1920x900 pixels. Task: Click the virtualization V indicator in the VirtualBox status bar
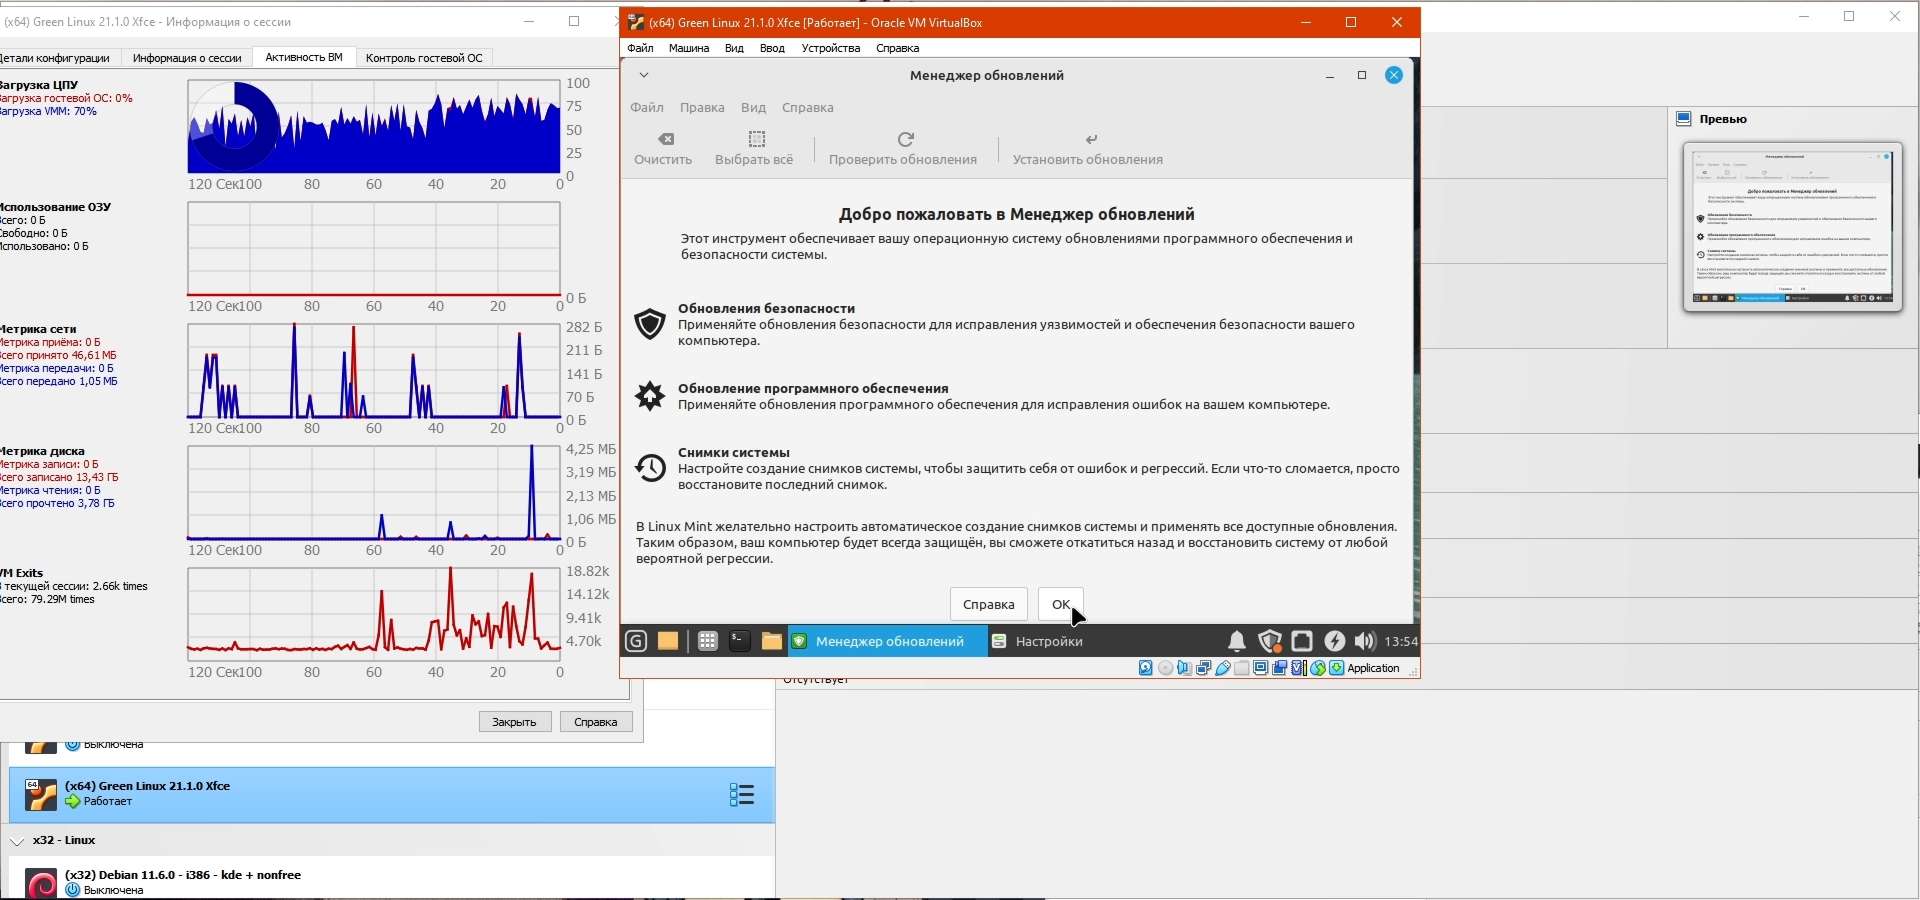(1298, 668)
